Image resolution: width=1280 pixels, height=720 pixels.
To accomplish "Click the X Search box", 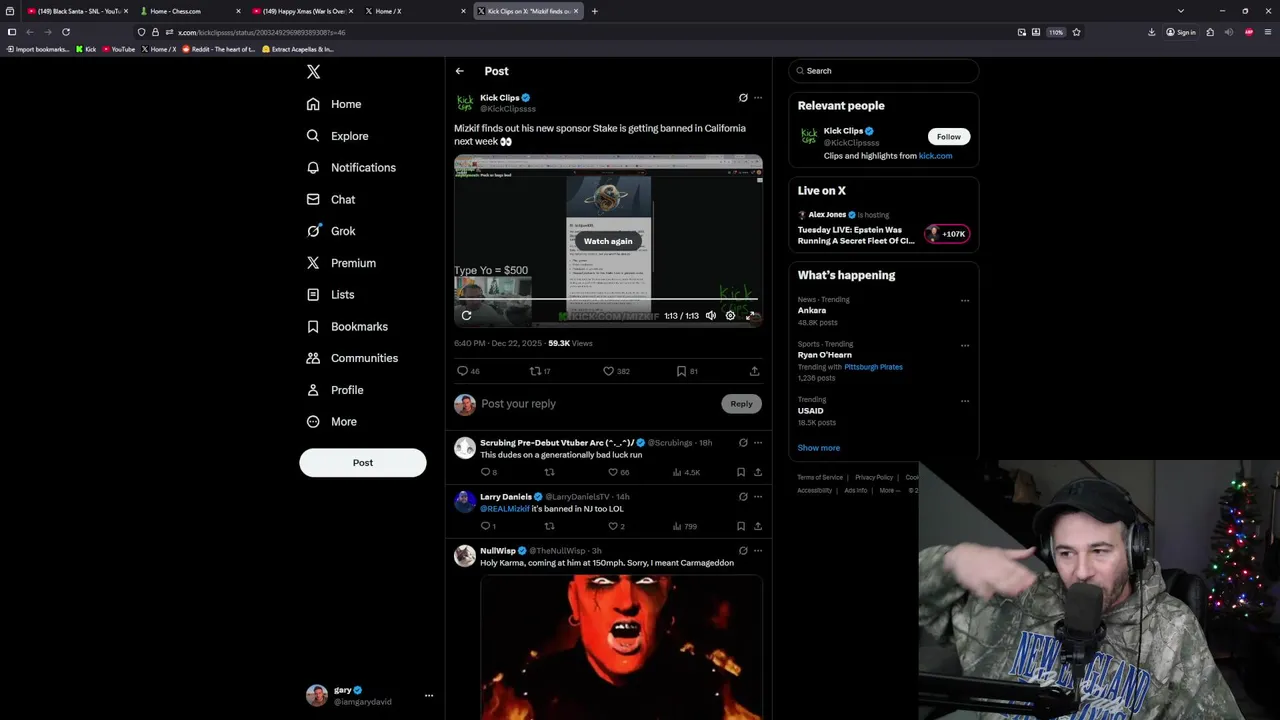I will [x=883, y=71].
